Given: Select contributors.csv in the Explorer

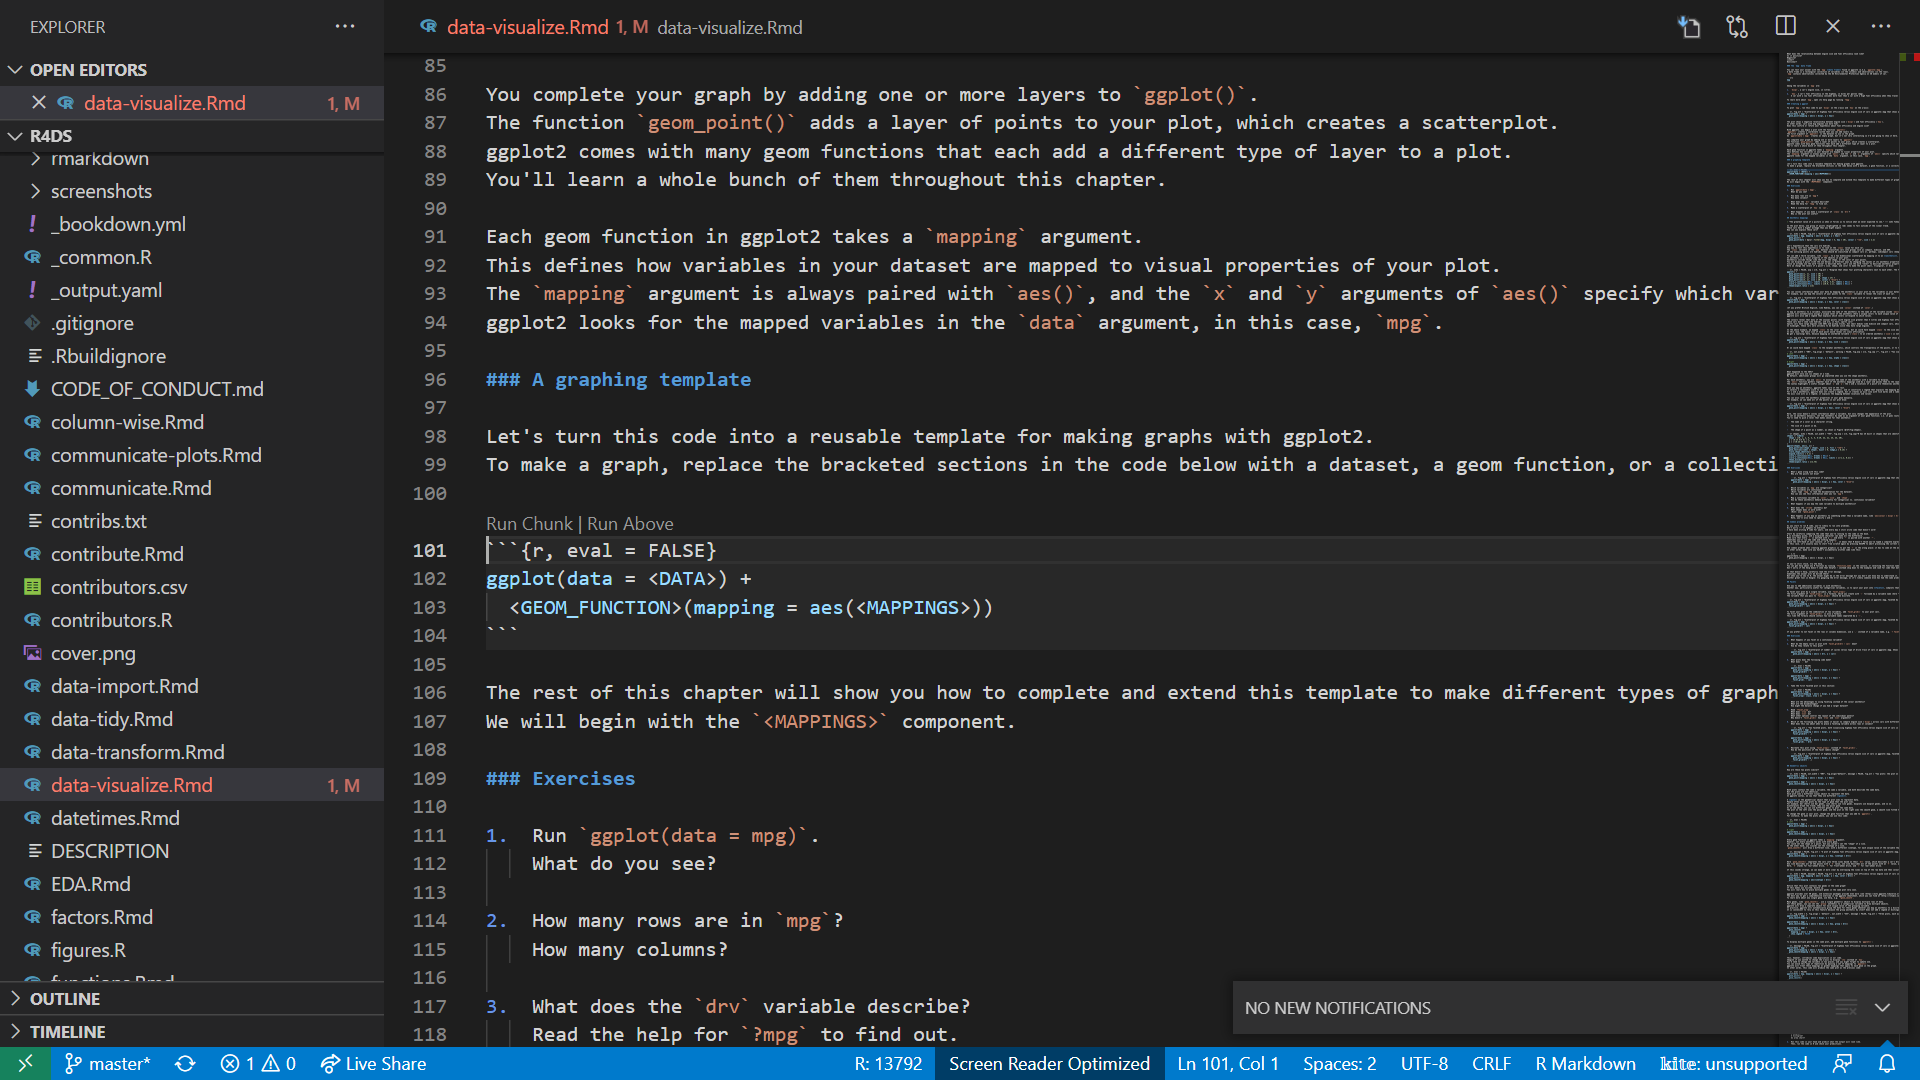Looking at the screenshot, I should coord(119,587).
